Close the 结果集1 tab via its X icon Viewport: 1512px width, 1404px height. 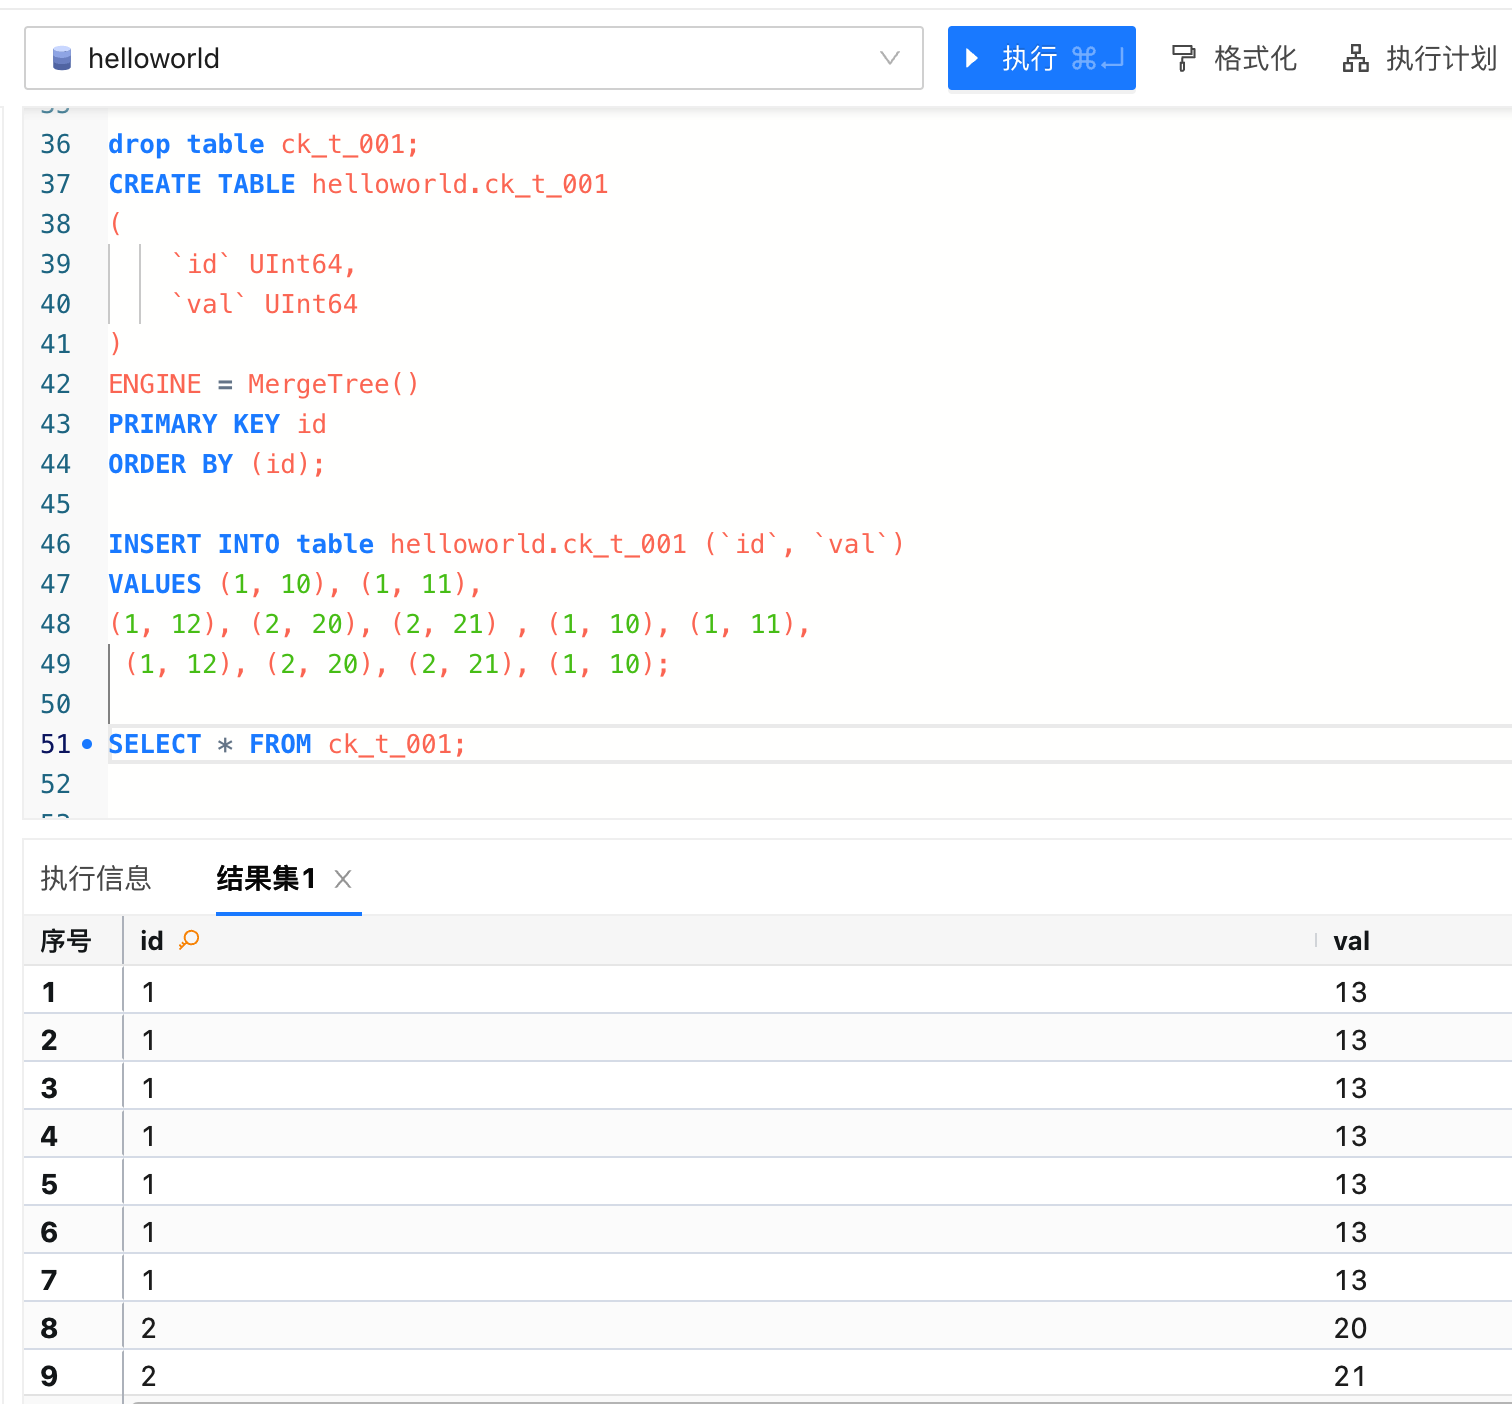coord(342,879)
